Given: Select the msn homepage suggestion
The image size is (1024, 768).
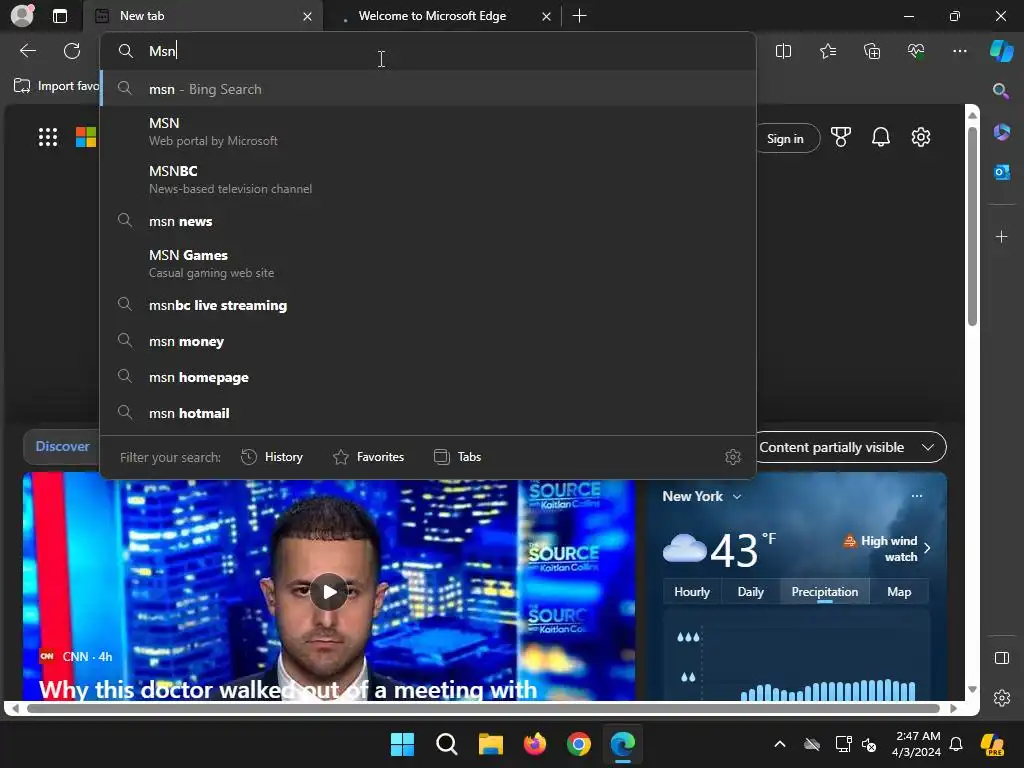Looking at the screenshot, I should click(x=428, y=377).
